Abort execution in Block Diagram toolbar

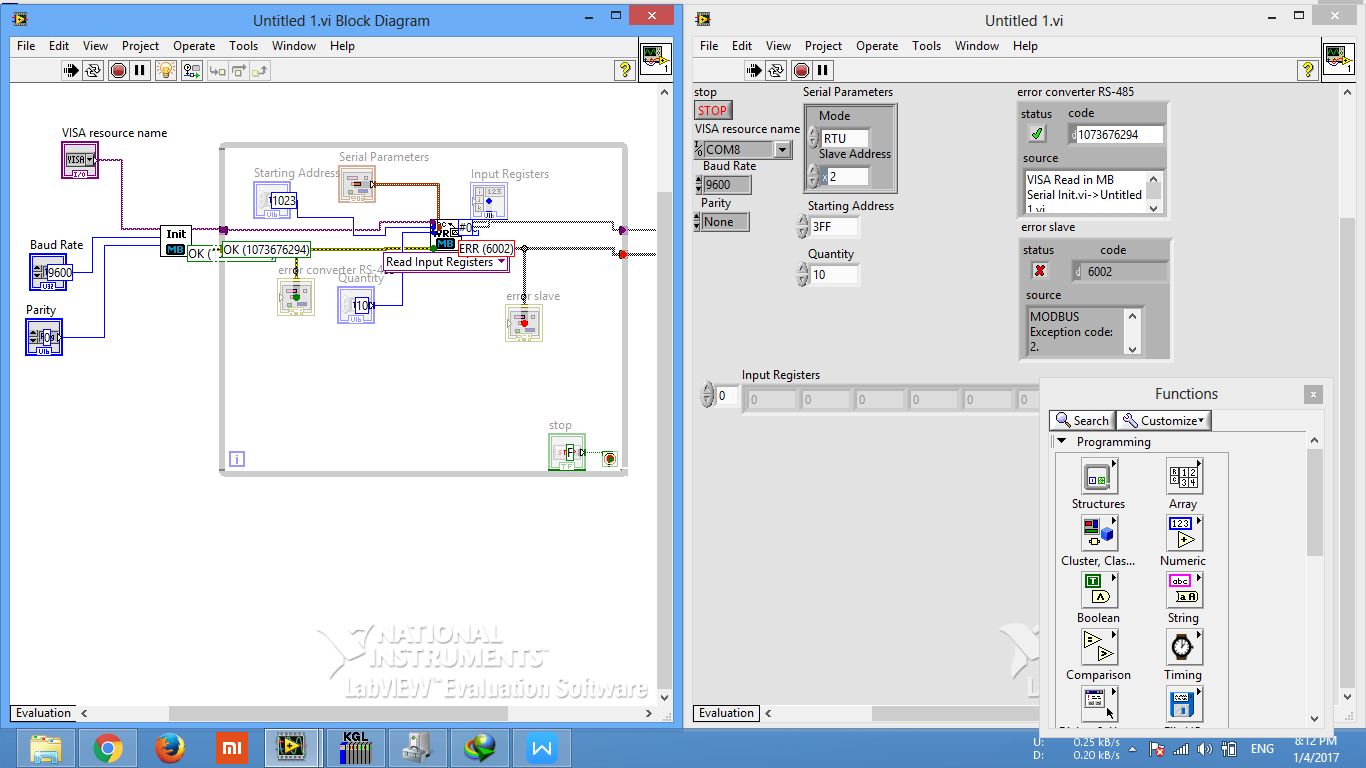pos(118,70)
